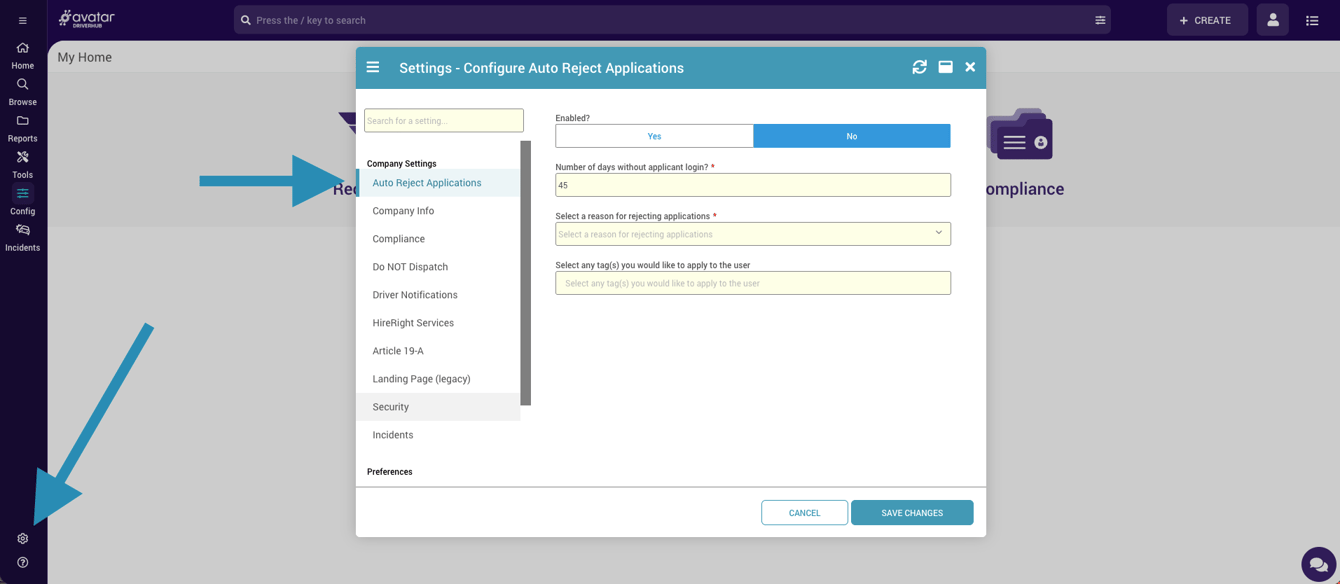1340x584 pixels.
Task: Click the My Home page title
Action: pos(85,57)
